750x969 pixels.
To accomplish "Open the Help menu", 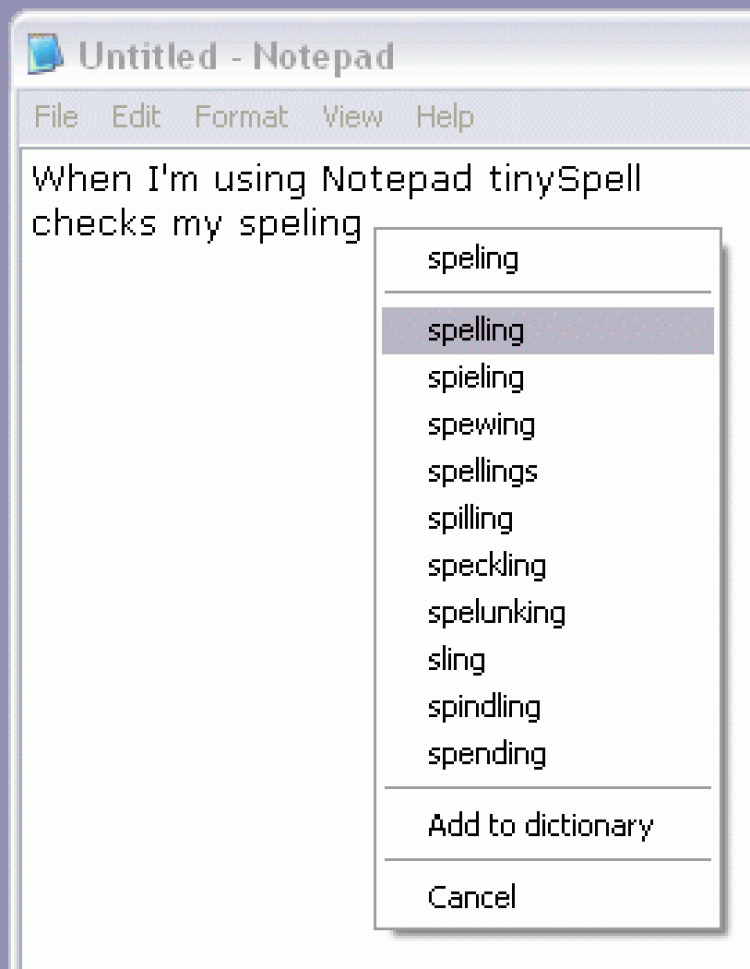I will pyautogui.click(x=444, y=117).
